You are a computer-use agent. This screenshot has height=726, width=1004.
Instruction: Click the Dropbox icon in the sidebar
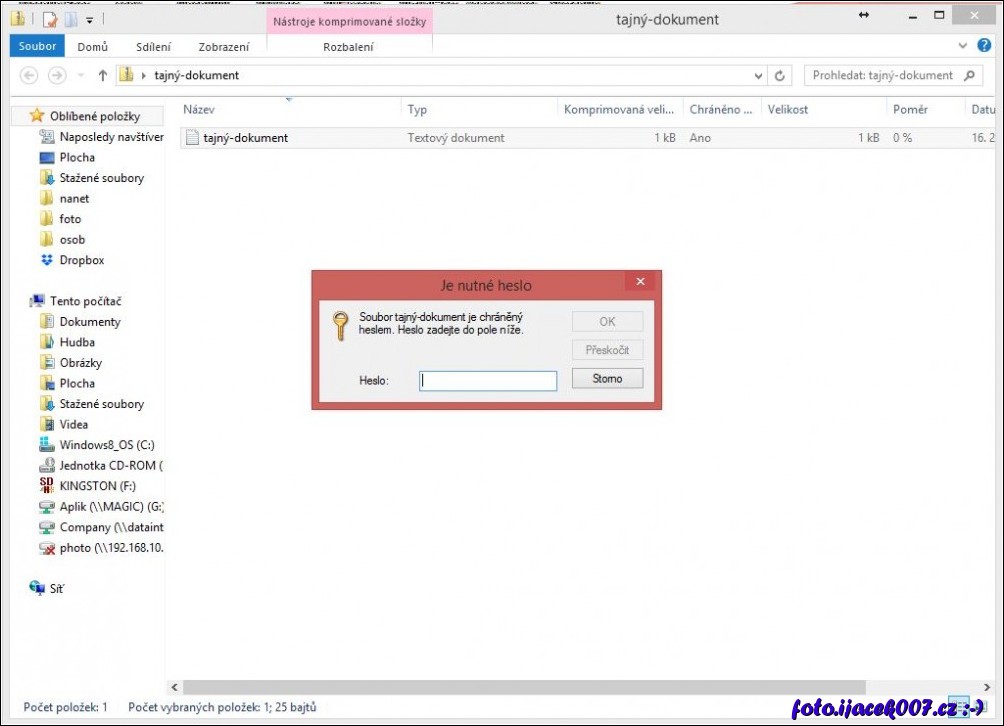46,260
